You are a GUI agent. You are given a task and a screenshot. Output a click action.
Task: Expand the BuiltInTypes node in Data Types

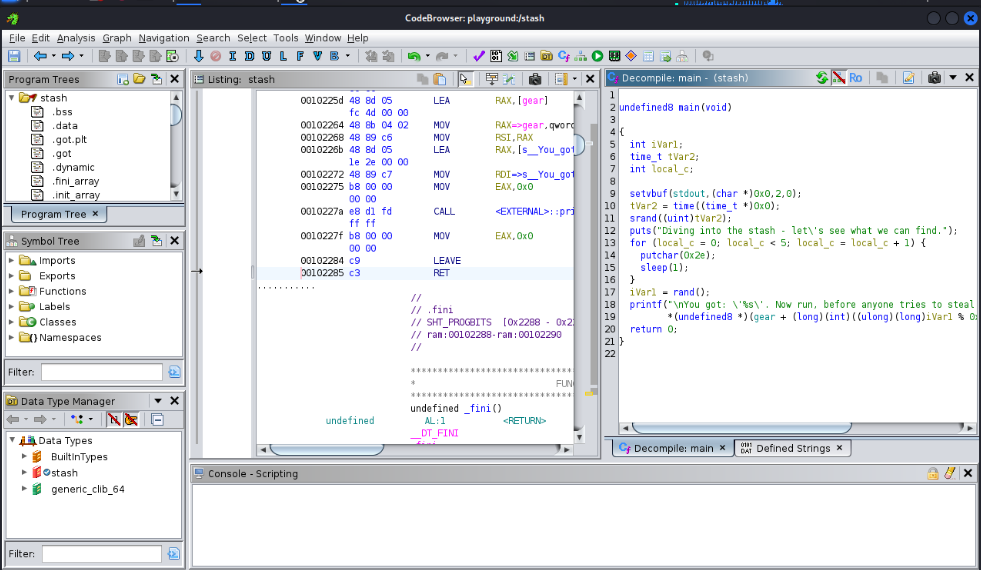[24, 457]
